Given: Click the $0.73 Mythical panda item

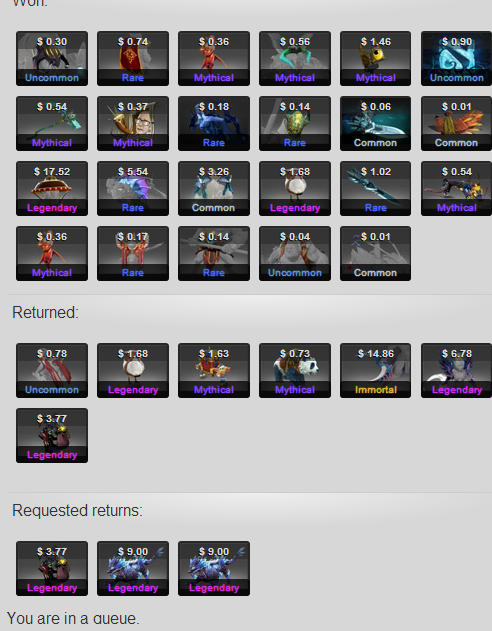Looking at the screenshot, I should point(295,370).
